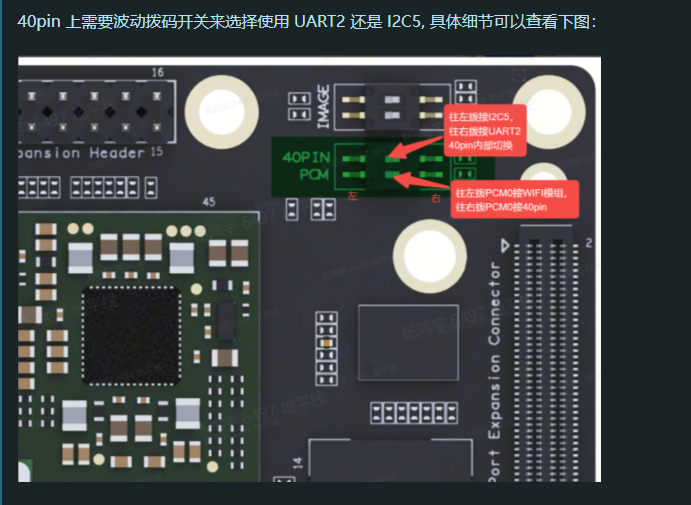Screen dimensions: 691x505
Task: Click the 'Expansion Header' silkscreen text
Action: click(x=82, y=153)
